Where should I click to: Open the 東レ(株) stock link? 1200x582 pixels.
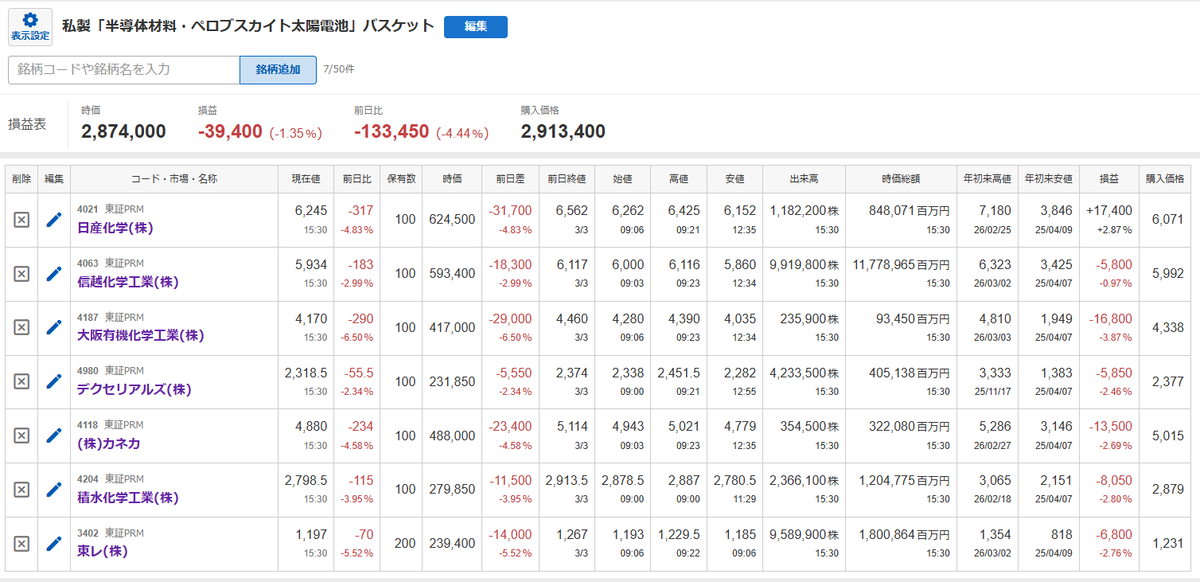(x=103, y=552)
